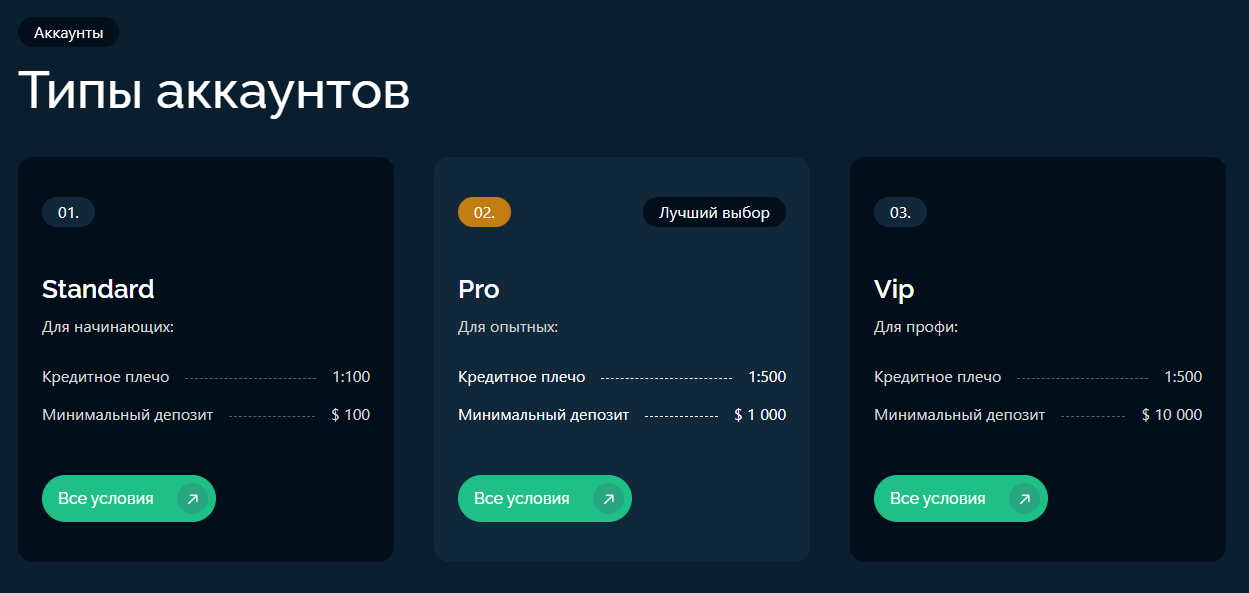Click Vip minimum deposit $ 10 000
The width and height of the screenshot is (1249, 593).
[x=1172, y=414]
